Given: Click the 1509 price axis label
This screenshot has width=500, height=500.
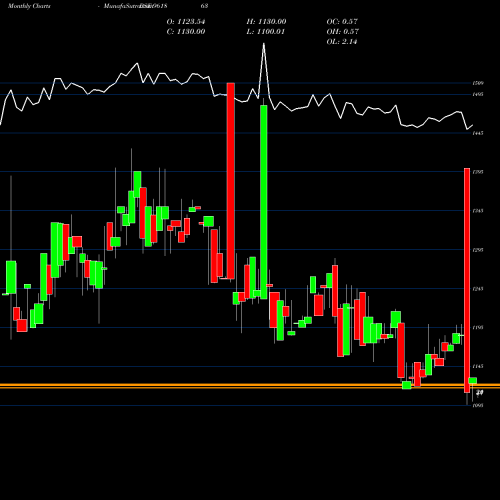Looking at the screenshot, I should tap(478, 83).
